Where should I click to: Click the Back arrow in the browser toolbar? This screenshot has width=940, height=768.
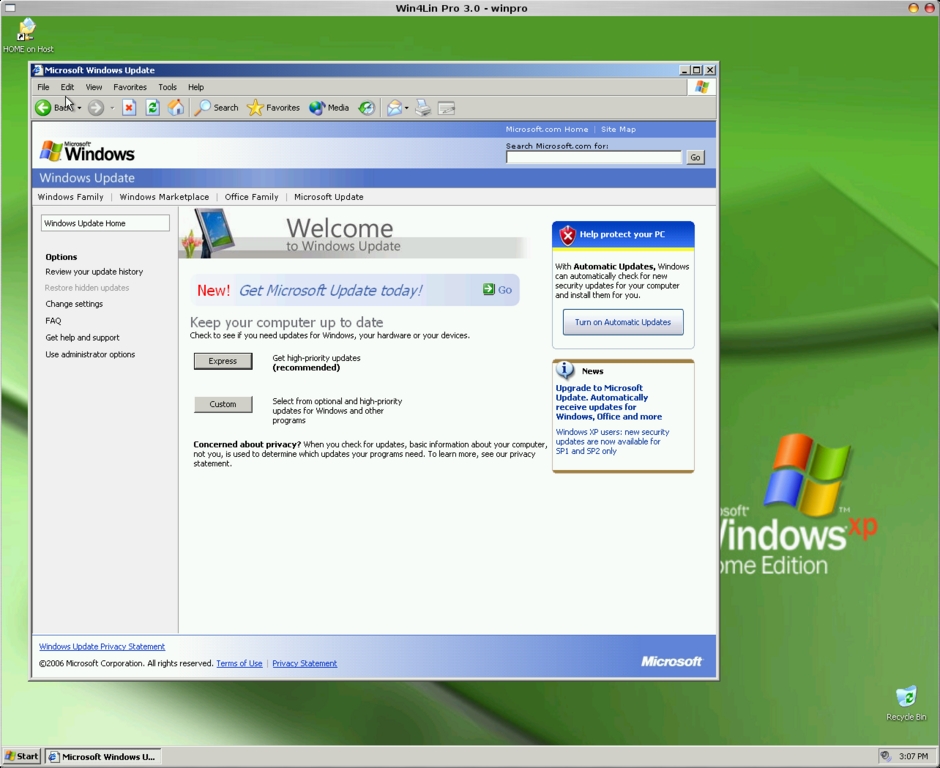tap(44, 108)
